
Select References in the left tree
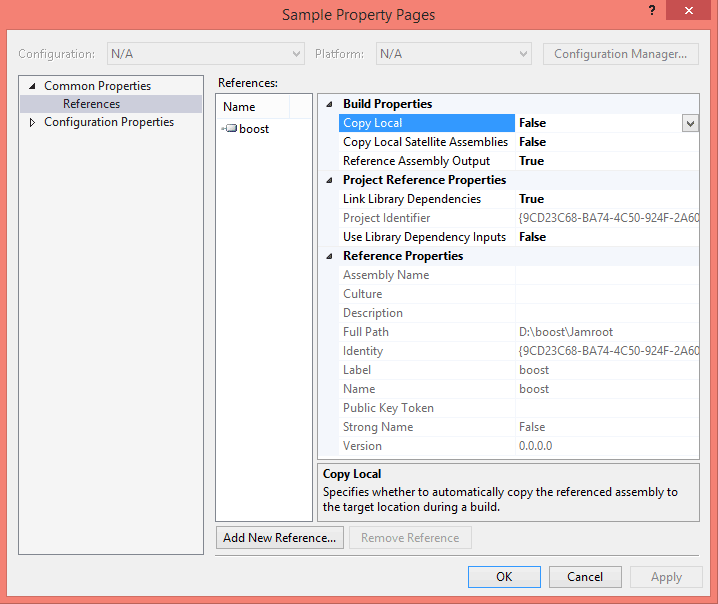pos(91,104)
